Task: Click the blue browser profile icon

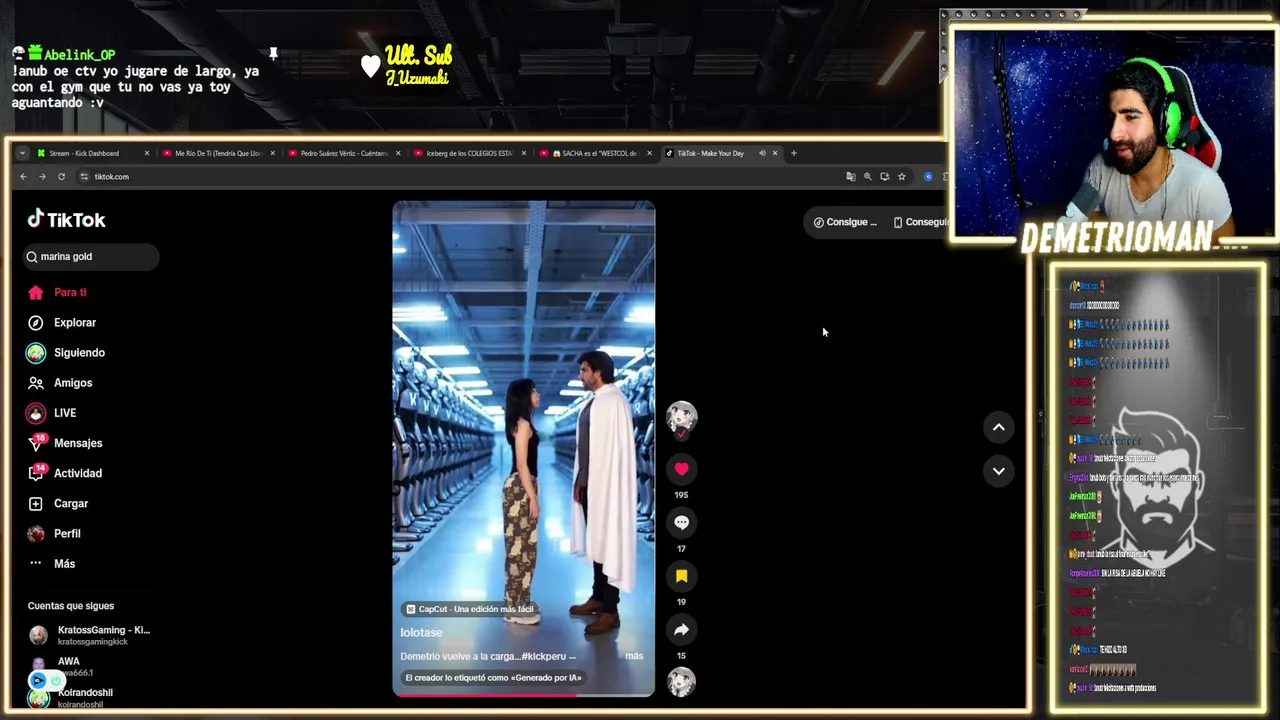Action: pyautogui.click(x=928, y=176)
